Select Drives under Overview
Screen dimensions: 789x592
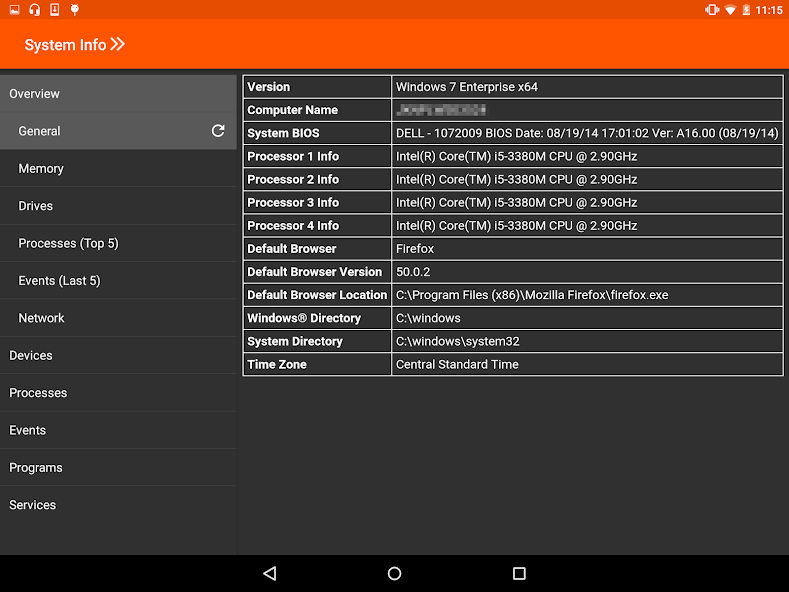[x=118, y=206]
